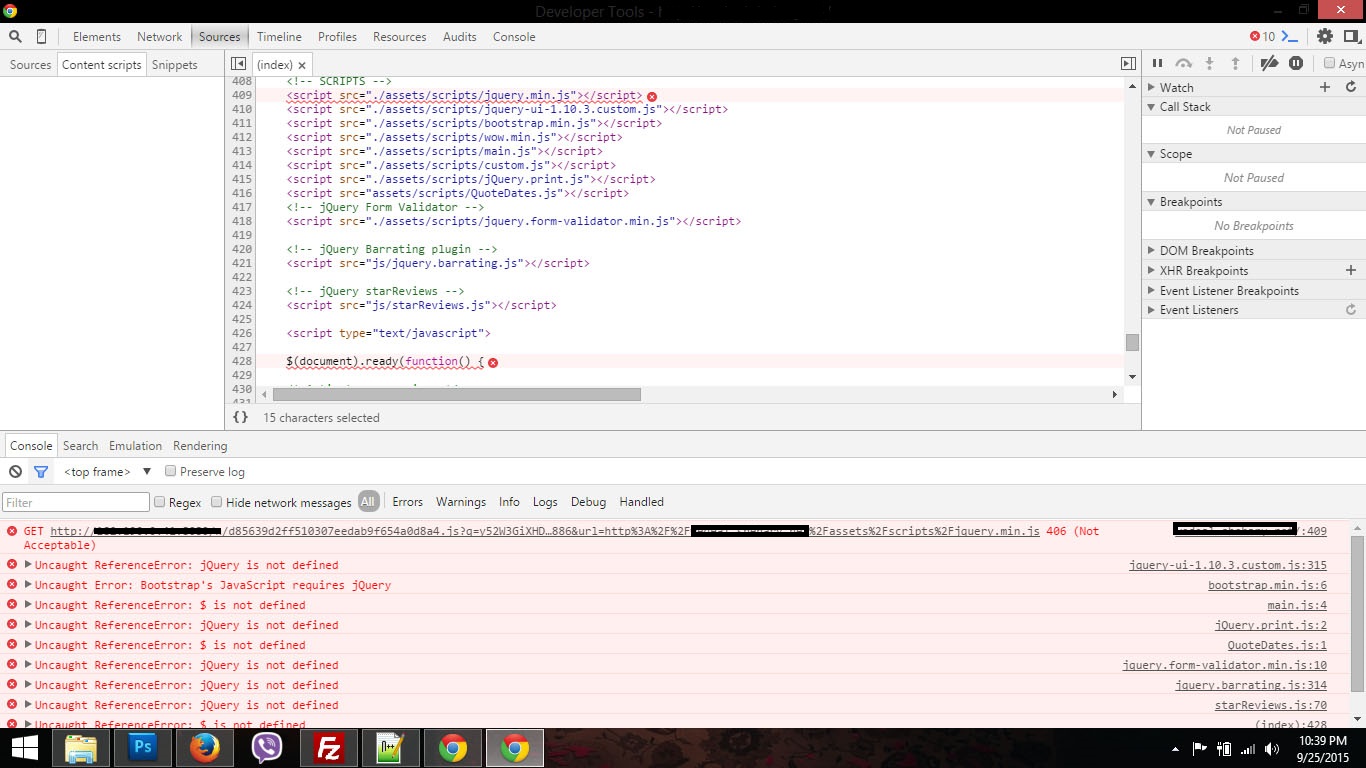Enable the Async checkbox
The image size is (1366, 768).
[x=1330, y=63]
